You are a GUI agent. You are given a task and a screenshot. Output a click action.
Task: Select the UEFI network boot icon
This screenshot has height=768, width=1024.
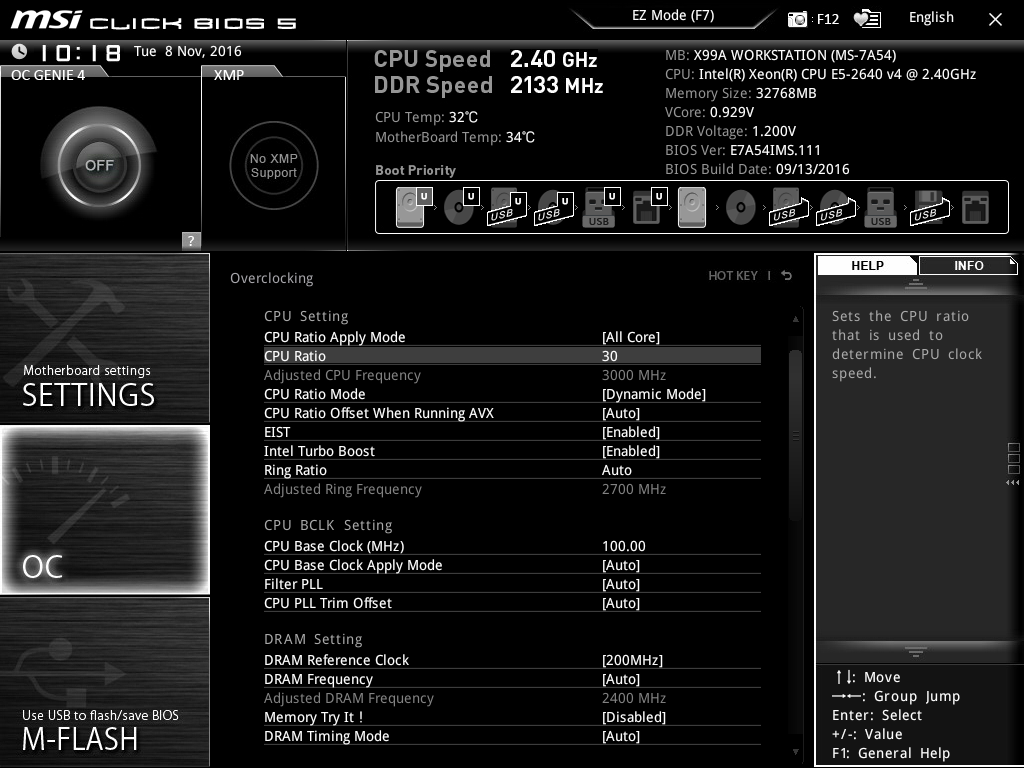648,207
